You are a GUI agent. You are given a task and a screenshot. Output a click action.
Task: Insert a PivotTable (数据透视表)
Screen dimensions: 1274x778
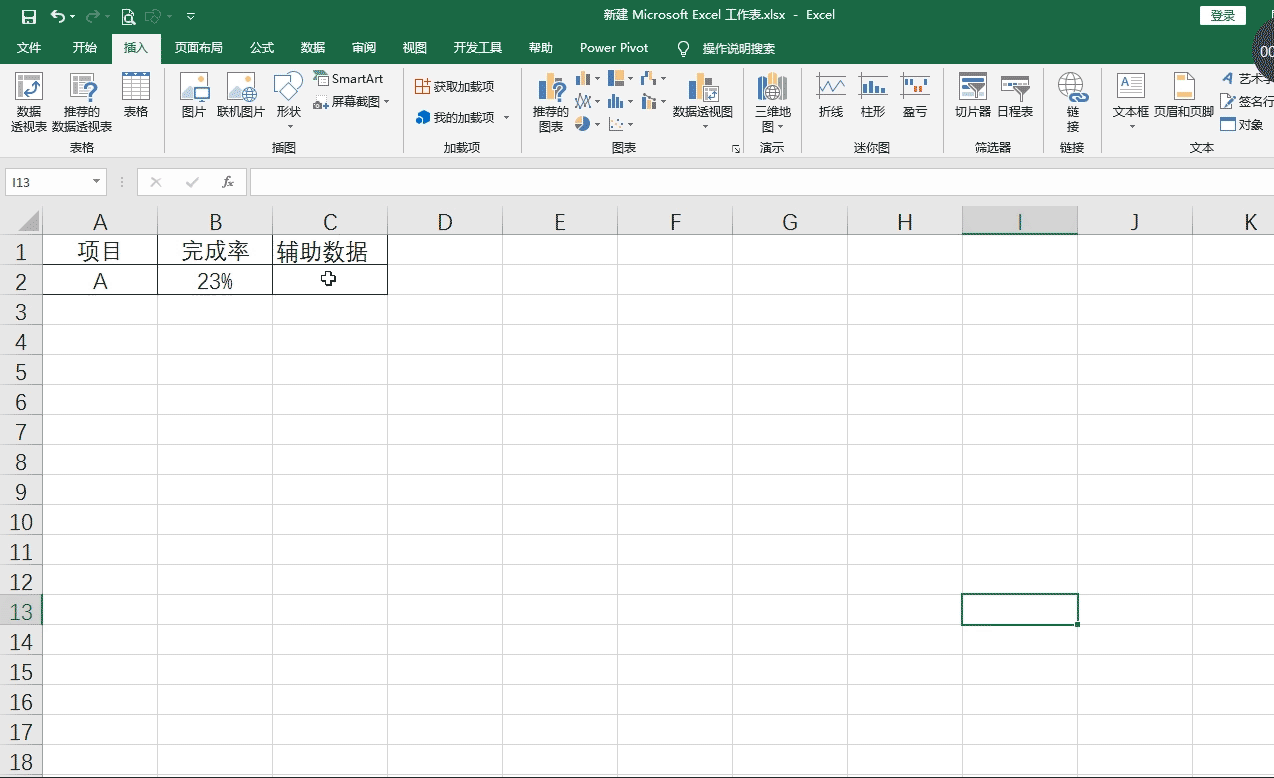pos(29,102)
